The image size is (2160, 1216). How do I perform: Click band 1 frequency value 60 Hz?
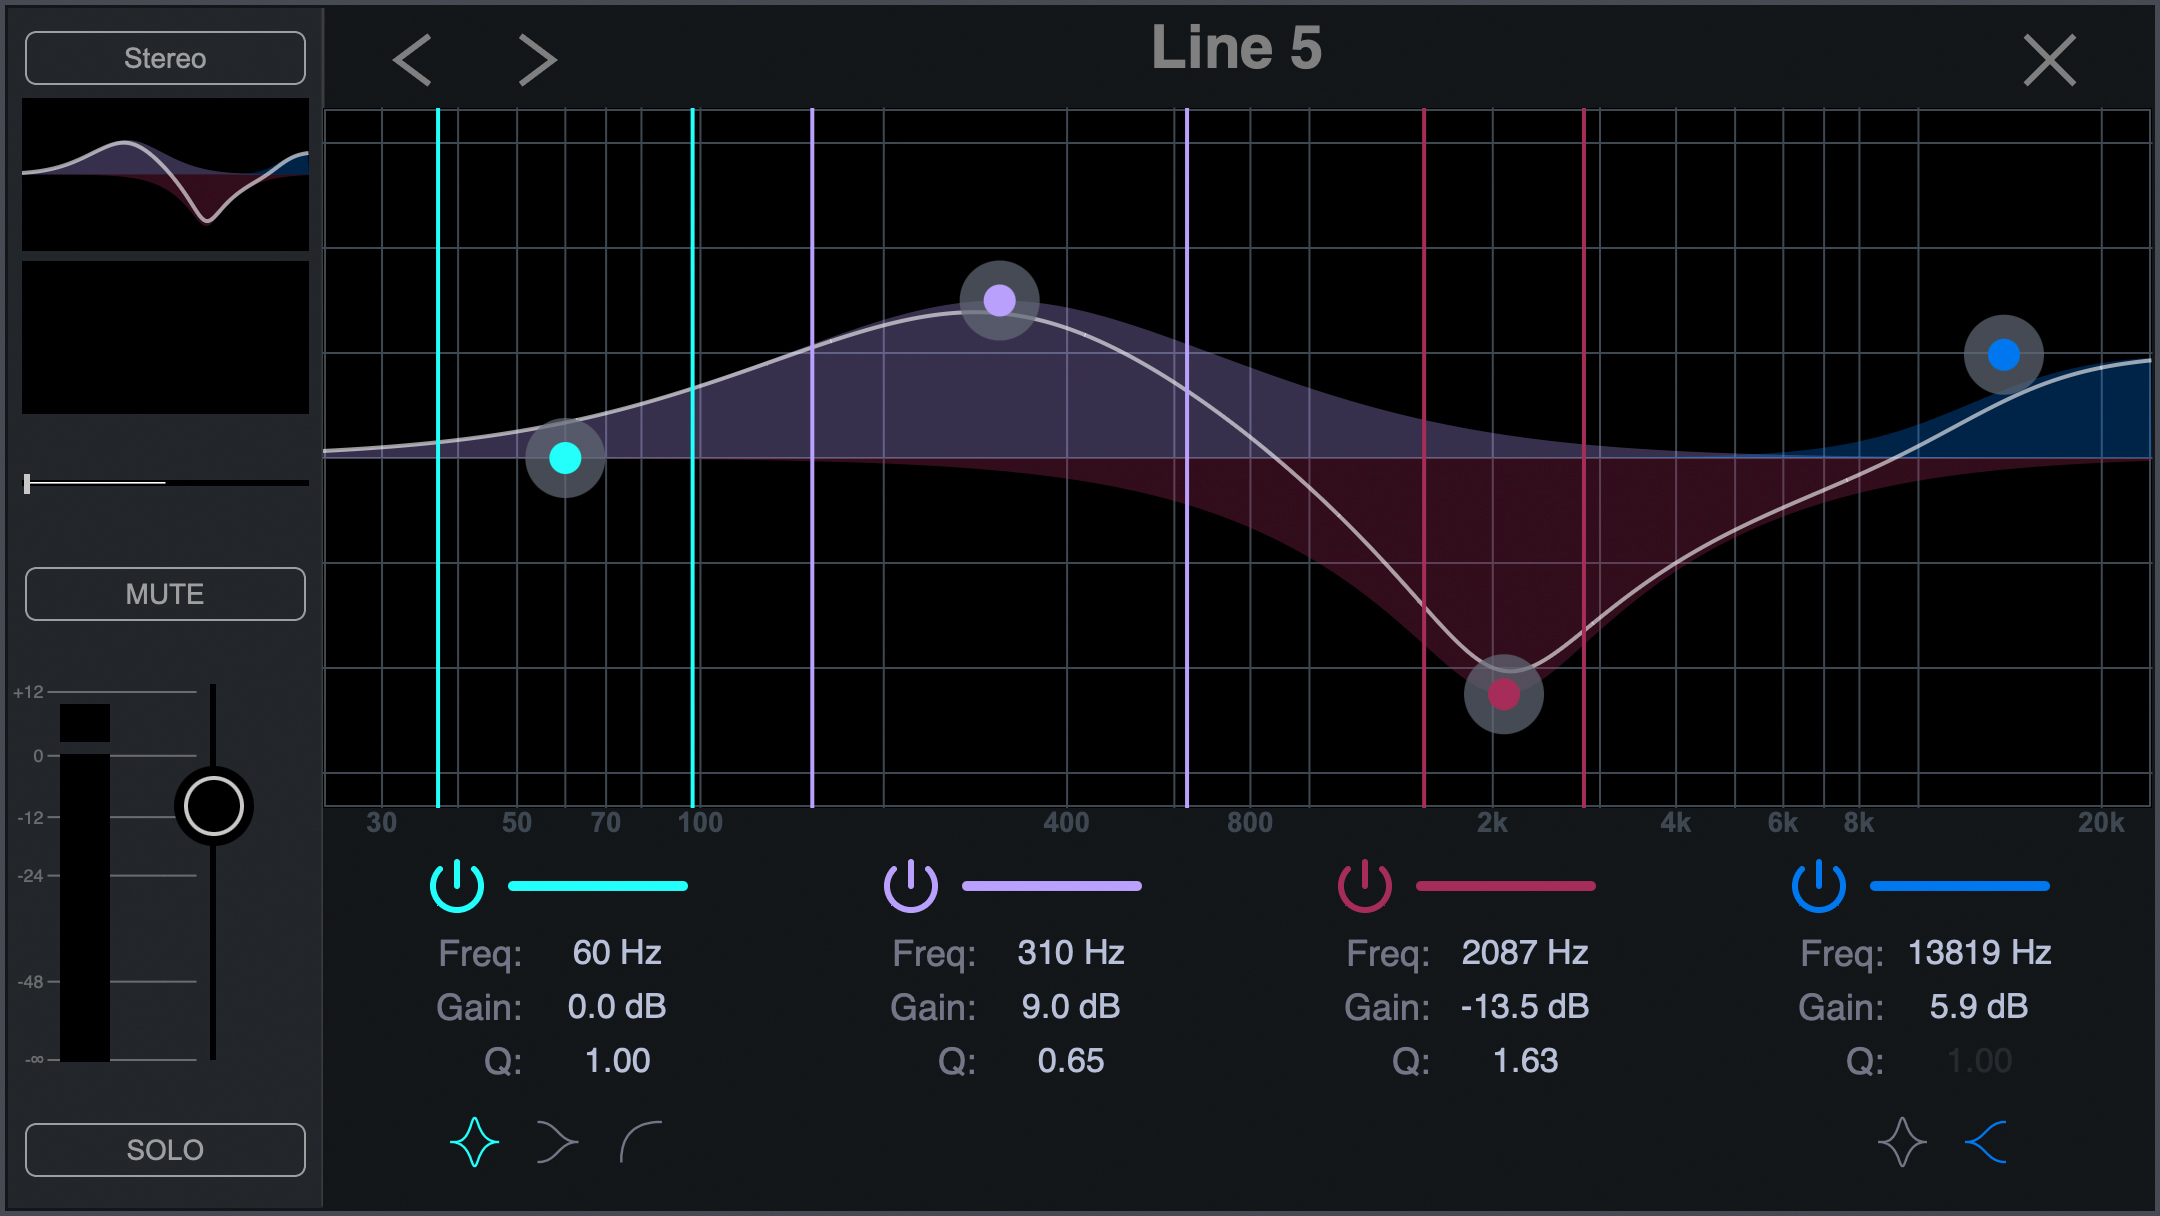[617, 953]
